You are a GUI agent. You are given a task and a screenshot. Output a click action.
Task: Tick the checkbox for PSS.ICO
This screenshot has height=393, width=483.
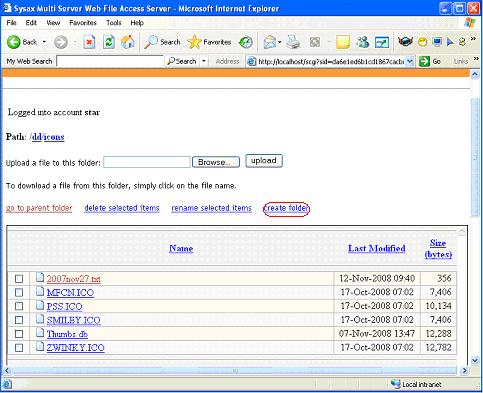[19, 306]
